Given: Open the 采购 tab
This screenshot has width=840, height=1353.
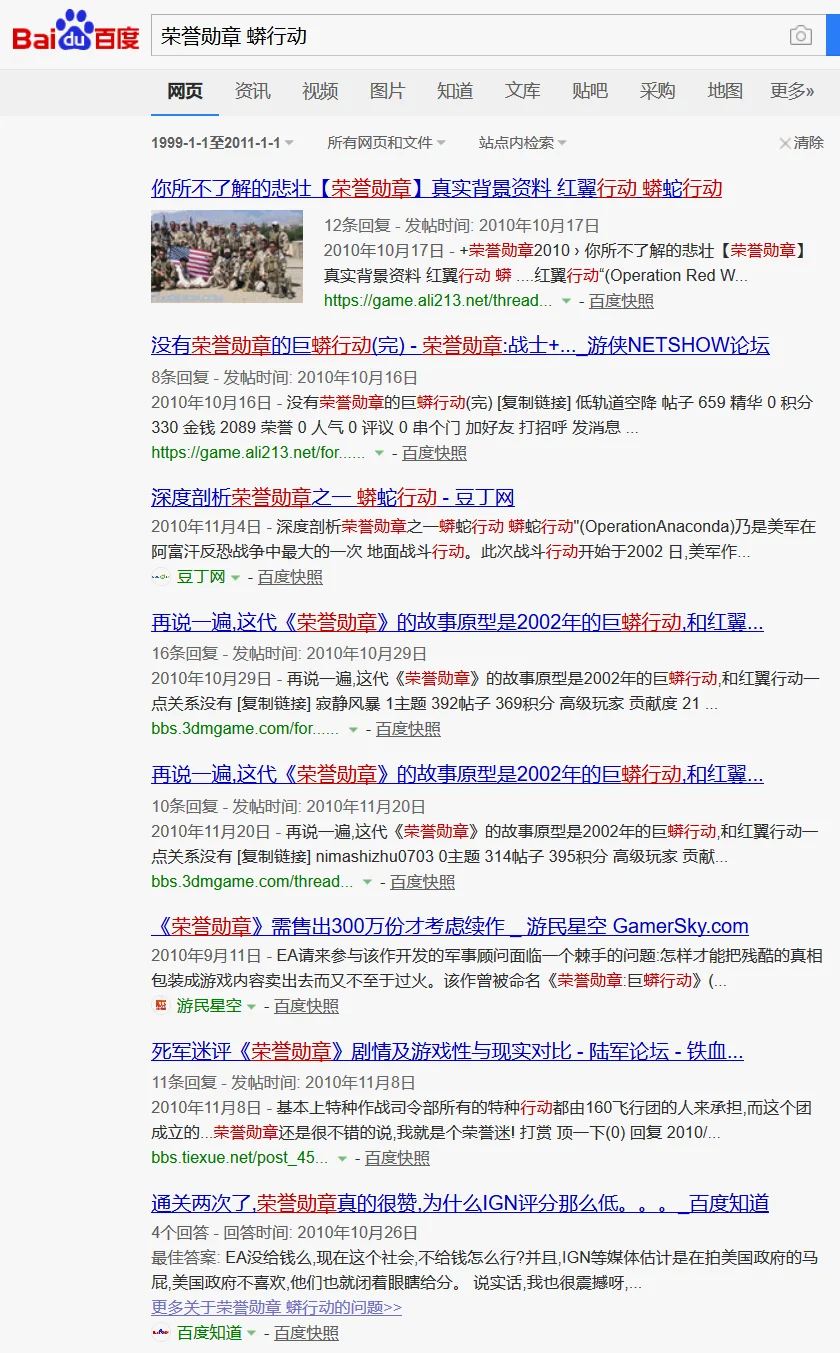Looking at the screenshot, I should 657,91.
